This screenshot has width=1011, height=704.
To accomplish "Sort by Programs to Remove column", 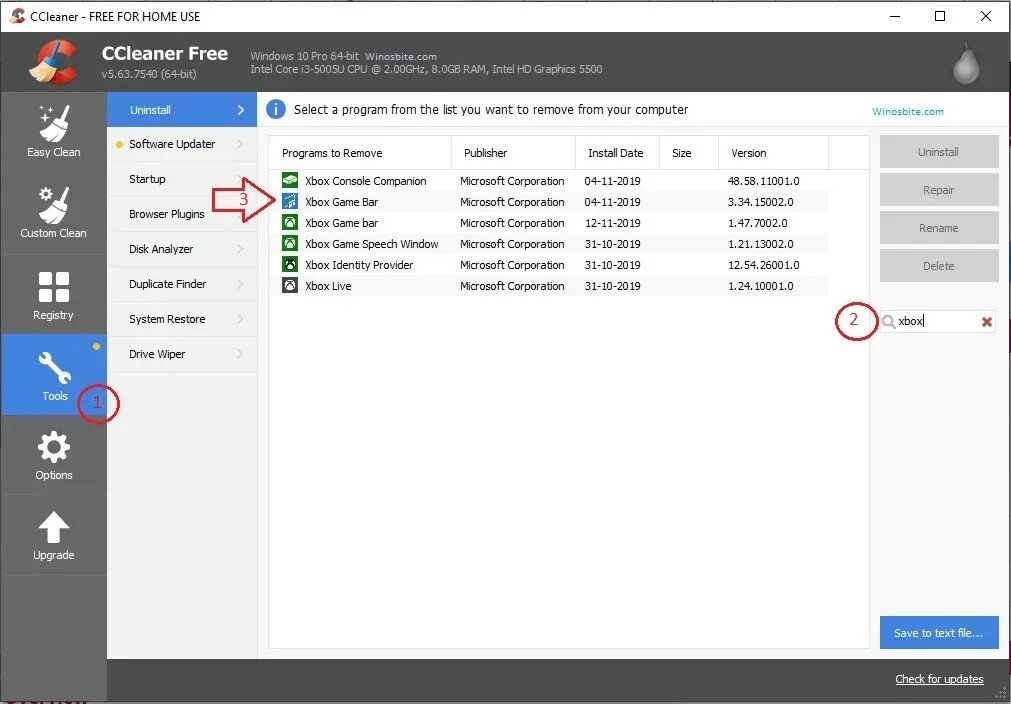I will pyautogui.click(x=360, y=153).
